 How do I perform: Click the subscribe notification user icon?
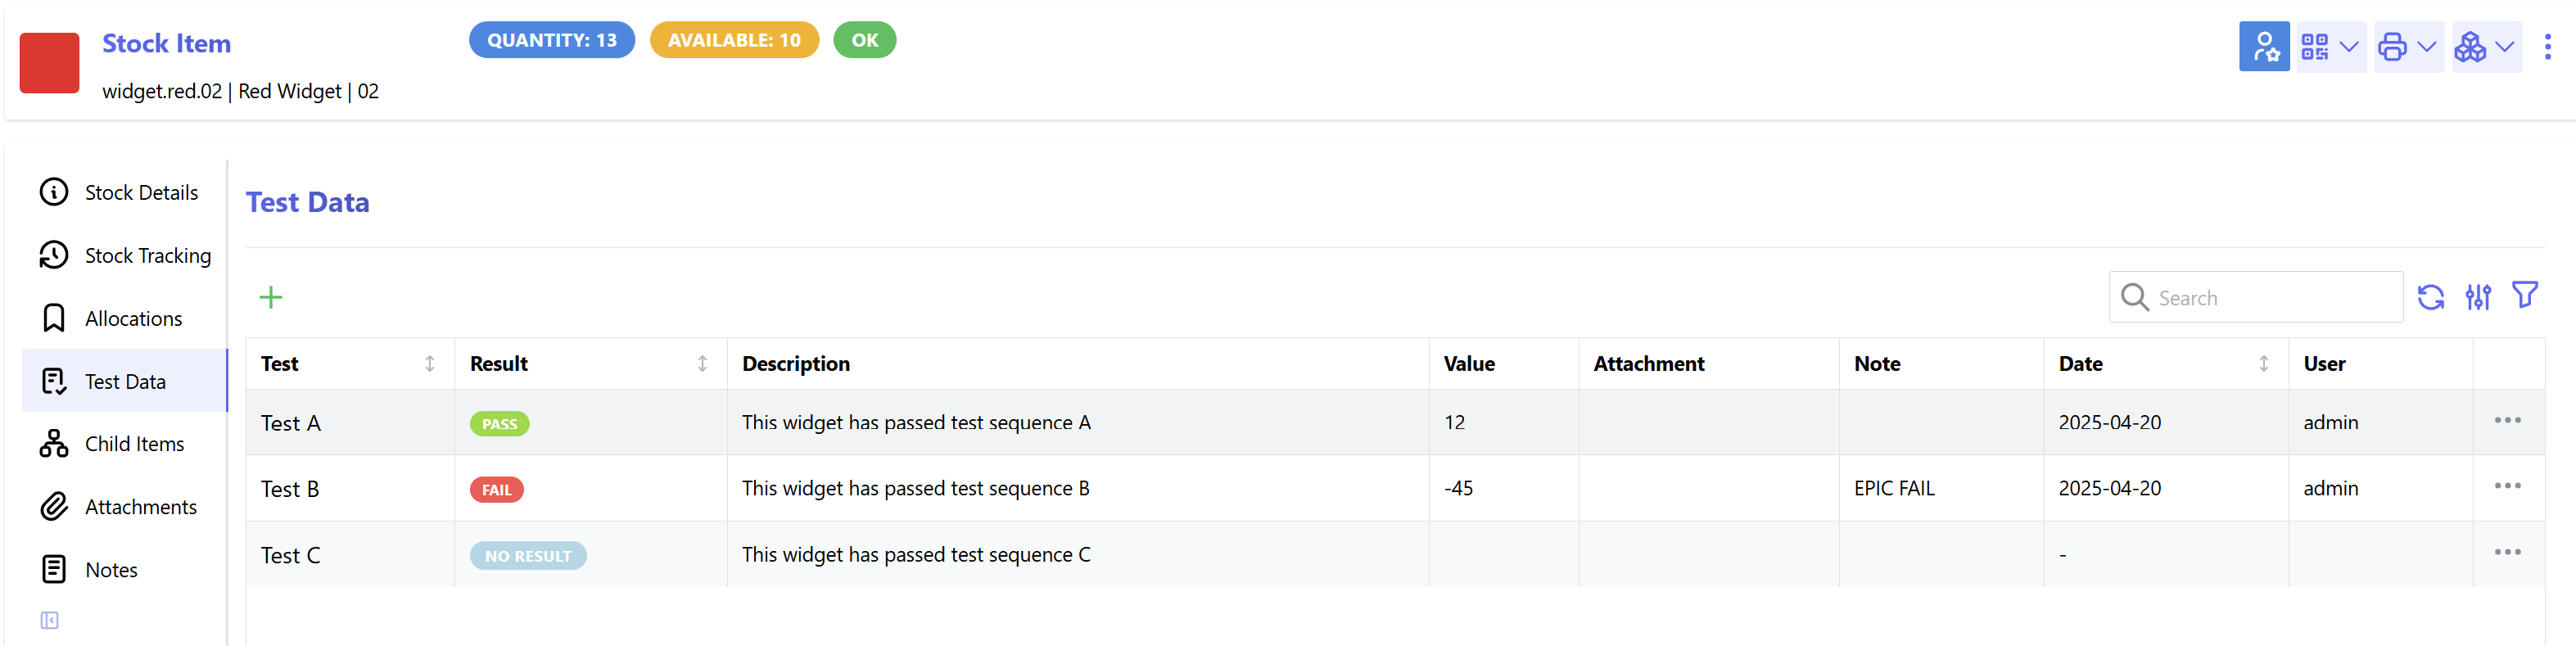(x=2264, y=46)
